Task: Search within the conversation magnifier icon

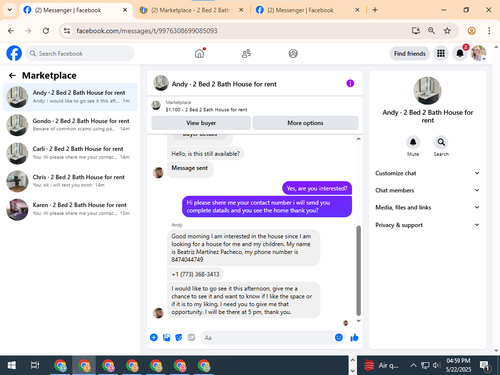Action: (x=441, y=142)
